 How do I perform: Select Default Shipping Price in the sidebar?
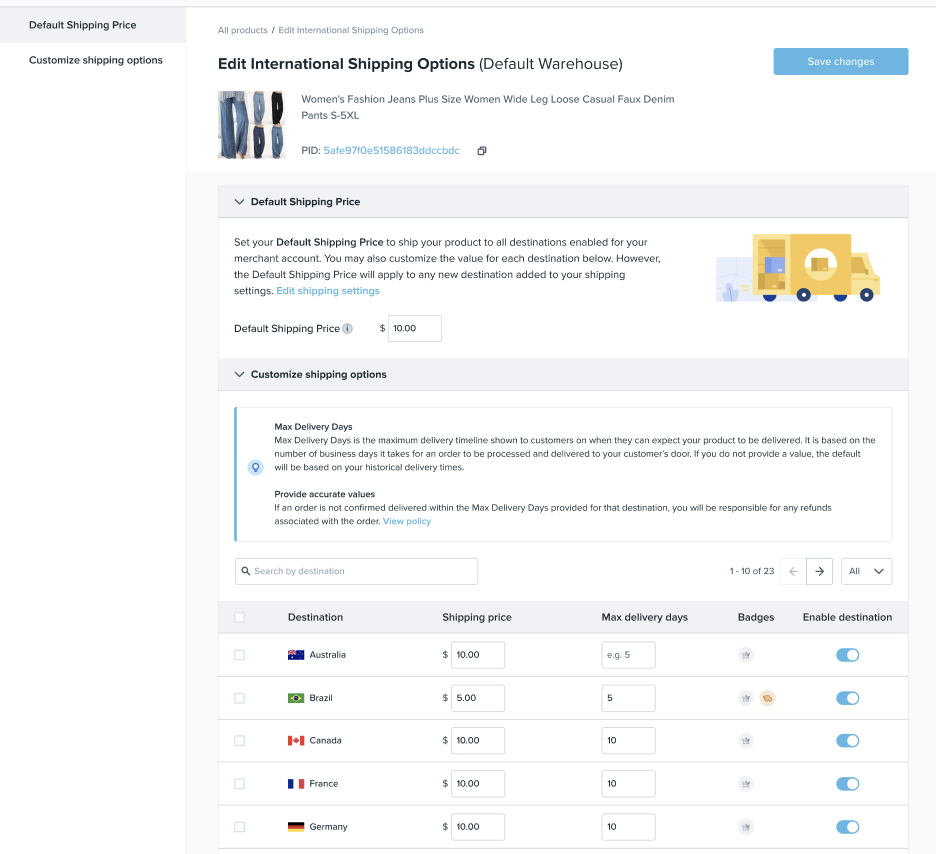pyautogui.click(x=83, y=25)
